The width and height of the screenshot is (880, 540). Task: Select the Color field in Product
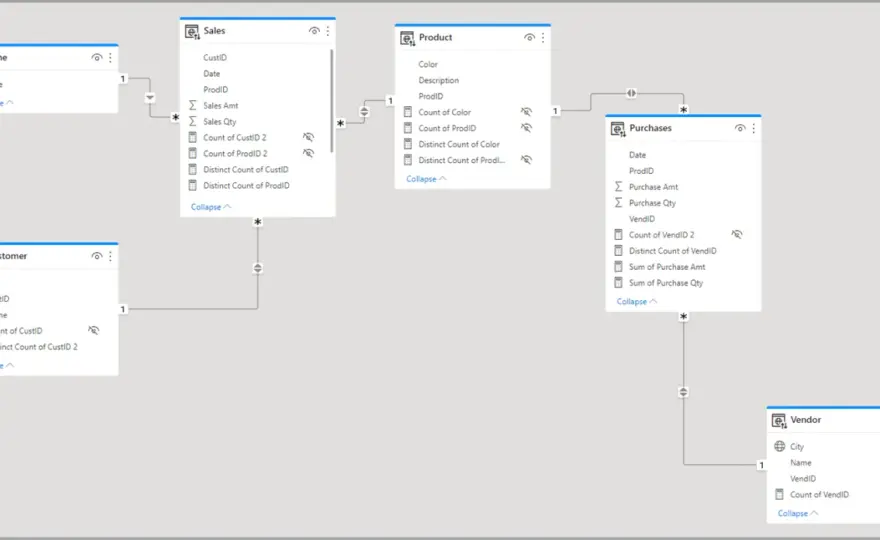(x=428, y=64)
